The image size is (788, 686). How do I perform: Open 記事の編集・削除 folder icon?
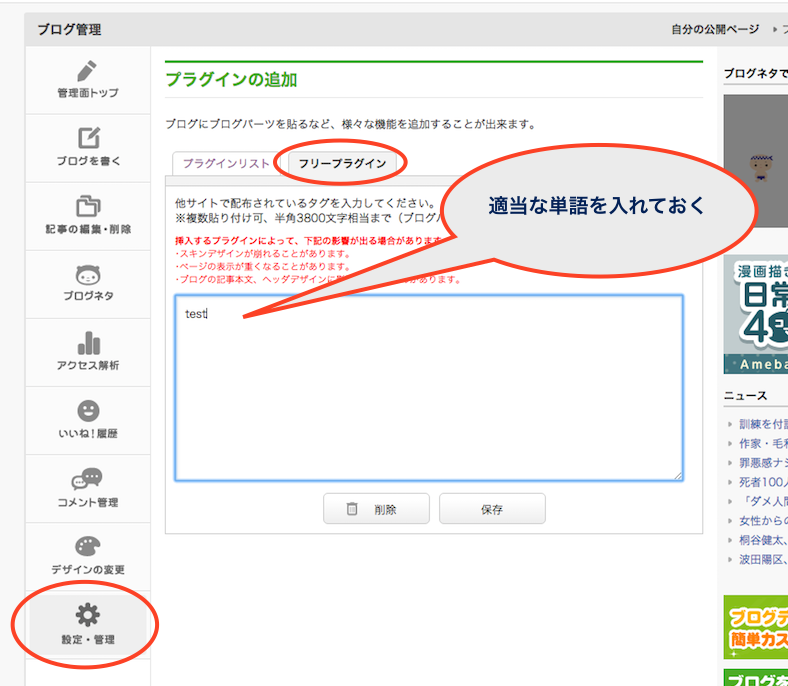pos(88,207)
